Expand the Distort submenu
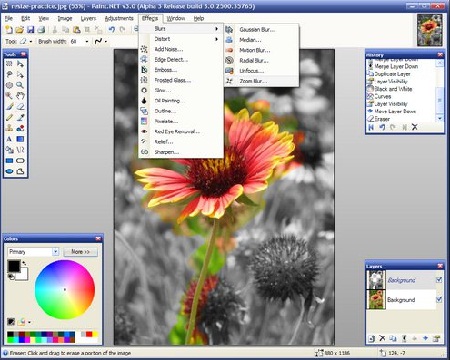 point(180,39)
